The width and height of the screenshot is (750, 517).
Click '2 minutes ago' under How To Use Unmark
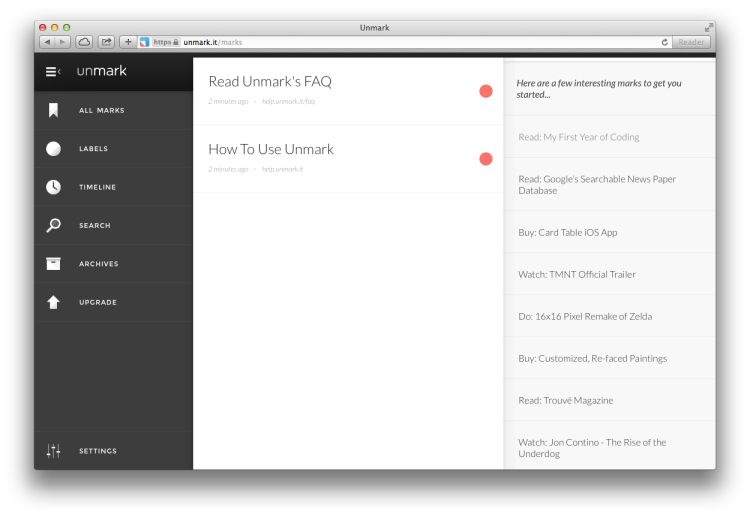click(228, 169)
